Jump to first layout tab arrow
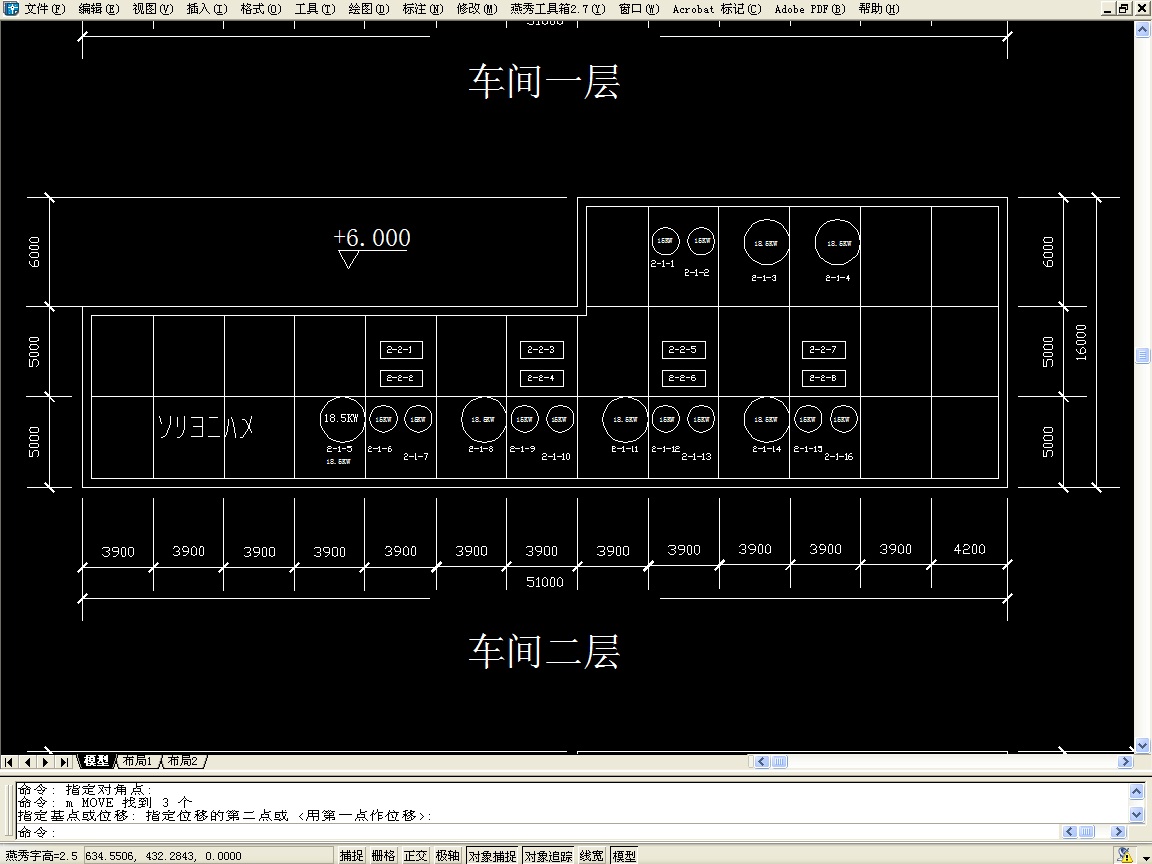This screenshot has height=864, width=1152. click(x=9, y=762)
